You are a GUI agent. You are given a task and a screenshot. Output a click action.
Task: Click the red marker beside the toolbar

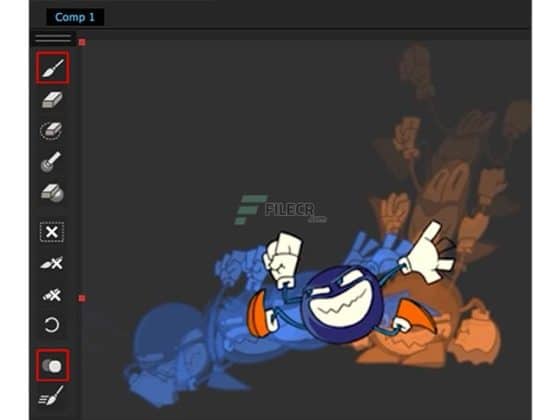click(x=82, y=298)
